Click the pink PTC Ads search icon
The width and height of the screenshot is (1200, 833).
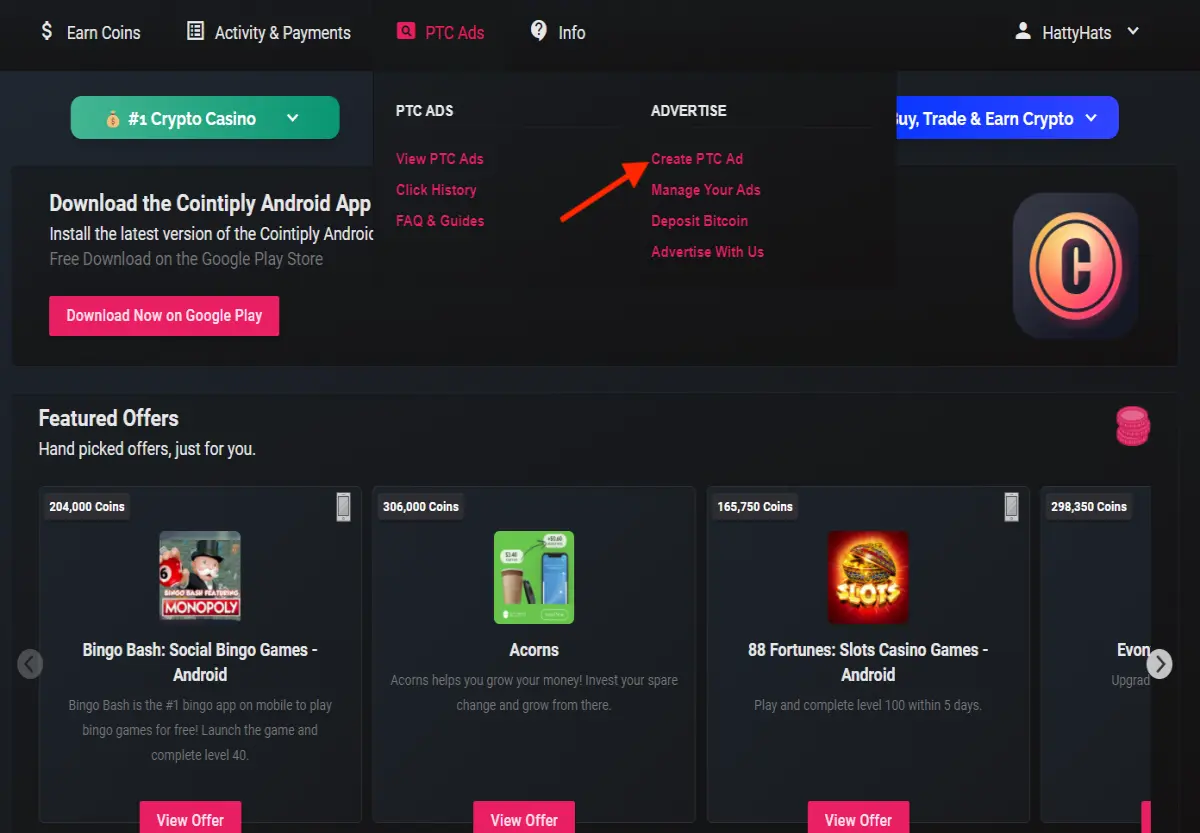coord(405,31)
